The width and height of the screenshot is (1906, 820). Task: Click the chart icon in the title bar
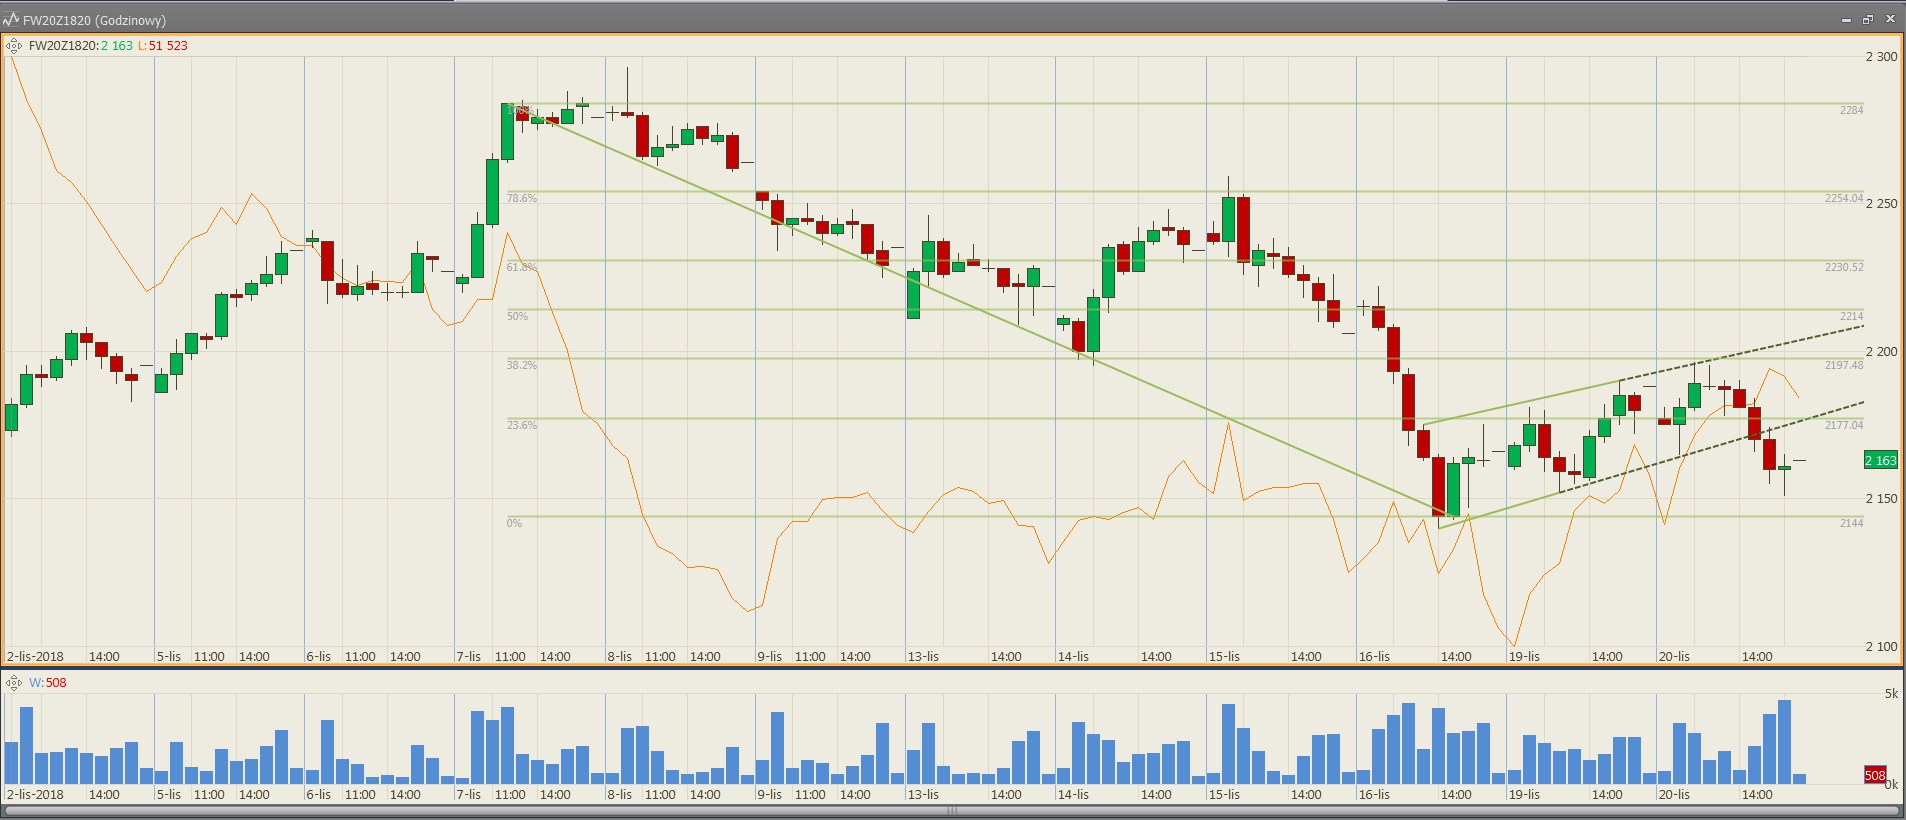coord(11,20)
